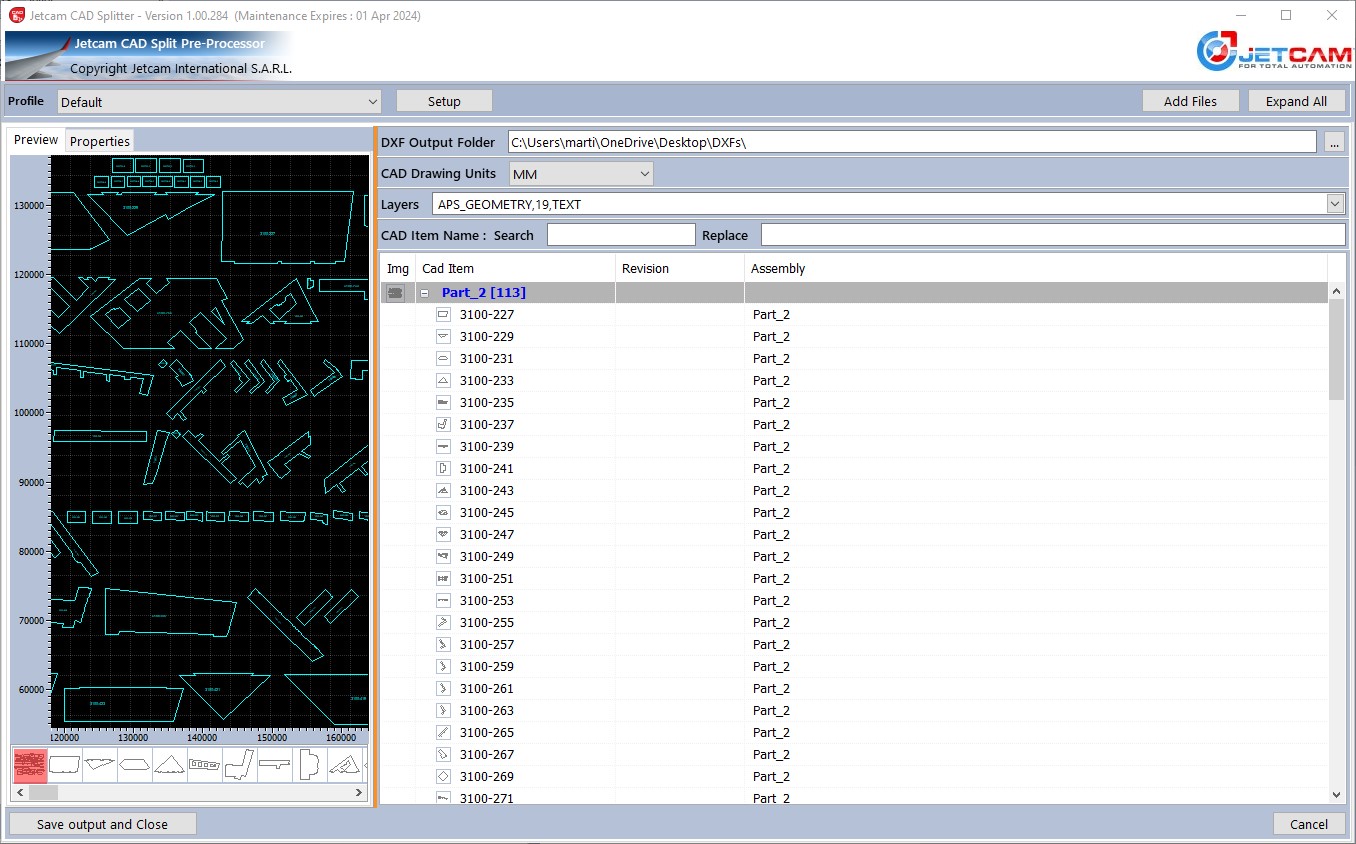Image resolution: width=1356 pixels, height=844 pixels.
Task: Click the Setup button
Action: (x=444, y=101)
